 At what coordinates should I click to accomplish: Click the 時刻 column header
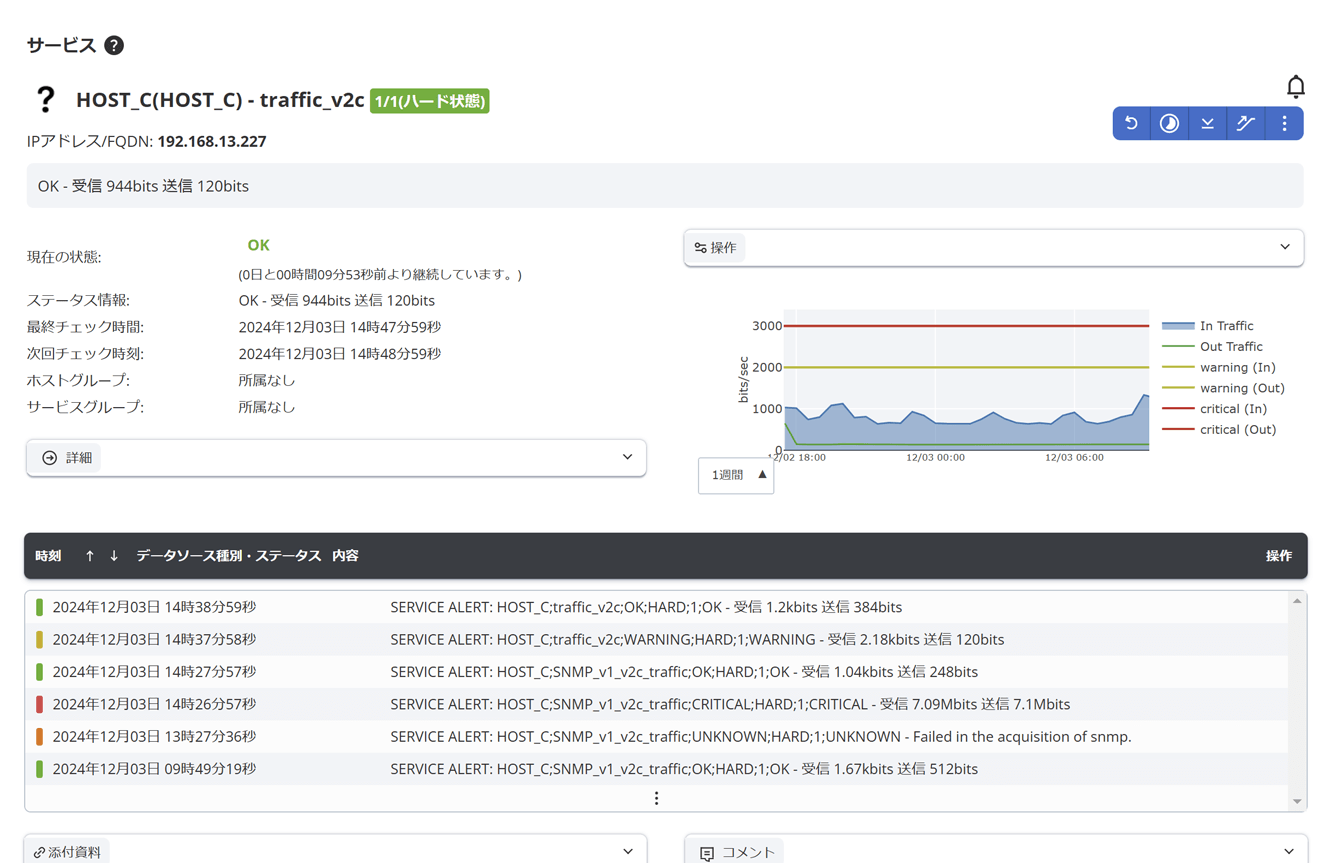(x=48, y=556)
